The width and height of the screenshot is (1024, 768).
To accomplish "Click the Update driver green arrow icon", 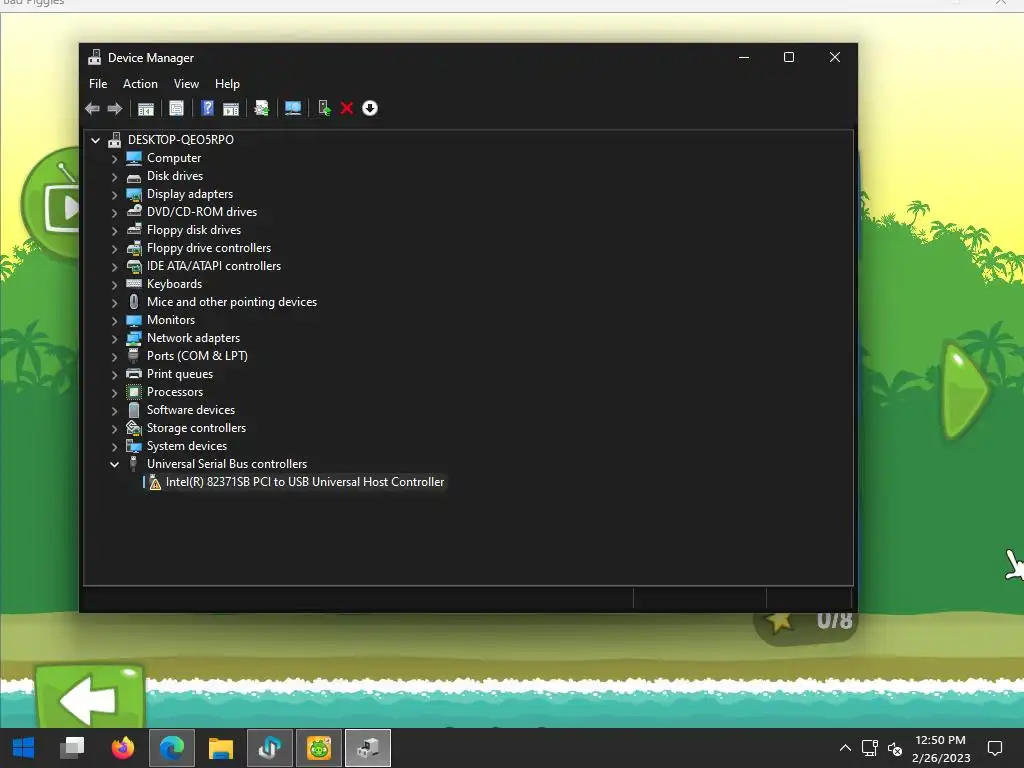I will (324, 108).
